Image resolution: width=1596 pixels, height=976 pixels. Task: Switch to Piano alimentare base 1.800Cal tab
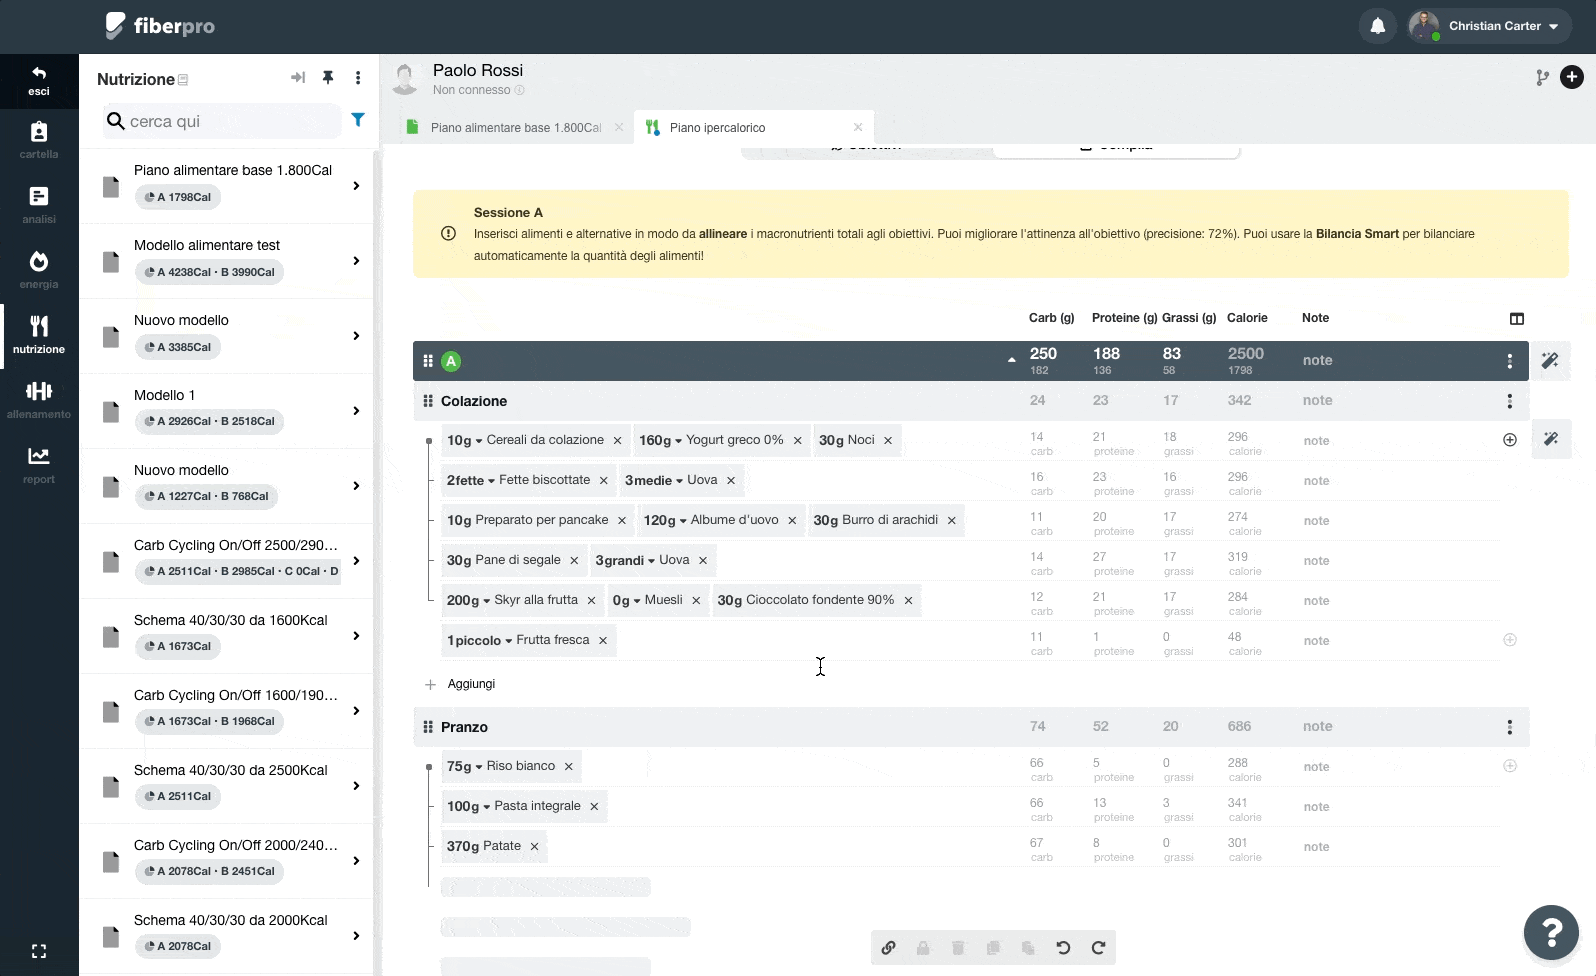[x=515, y=128]
